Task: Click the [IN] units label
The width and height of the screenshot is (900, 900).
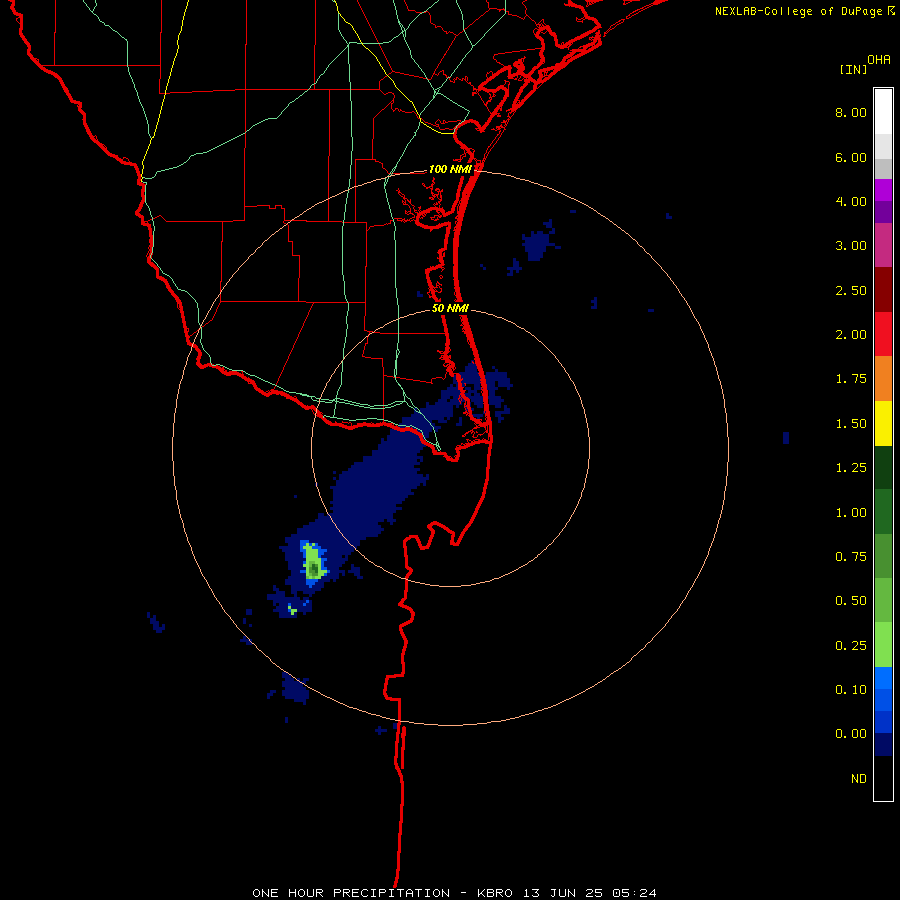Action: 853,69
